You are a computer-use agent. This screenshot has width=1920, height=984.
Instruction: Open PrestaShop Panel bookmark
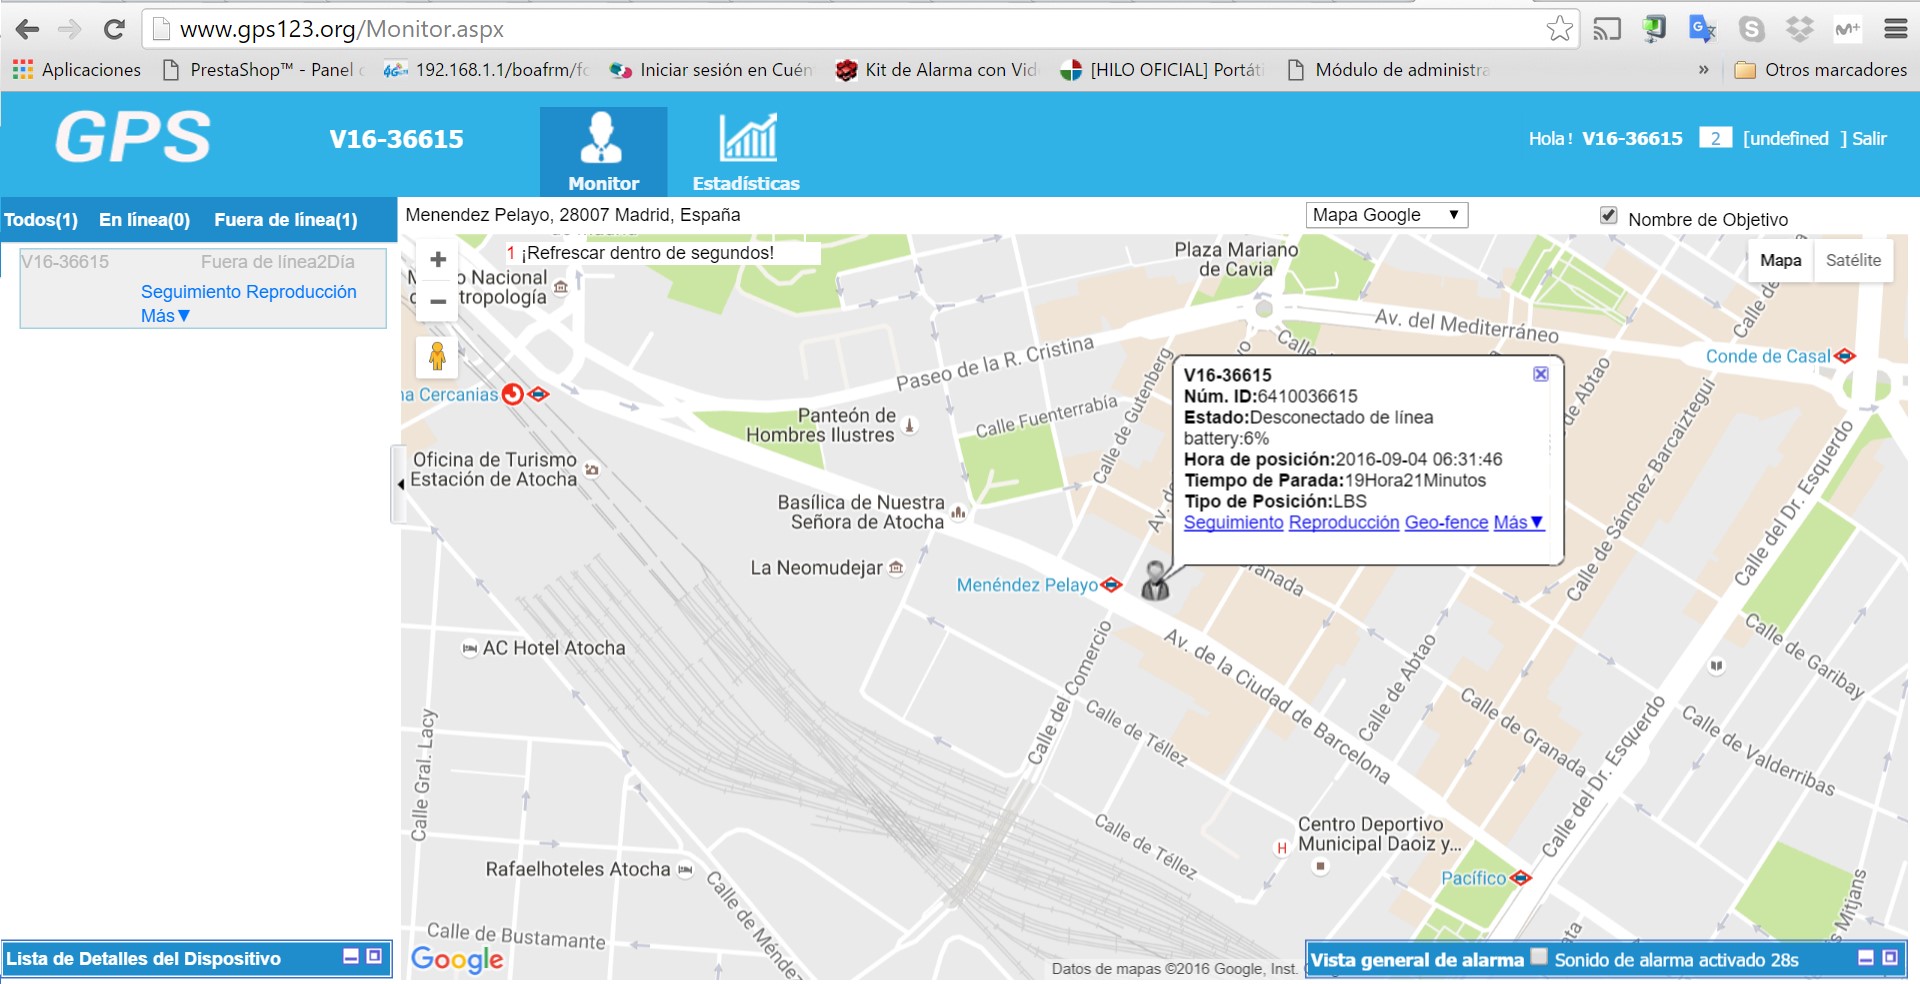click(x=263, y=70)
